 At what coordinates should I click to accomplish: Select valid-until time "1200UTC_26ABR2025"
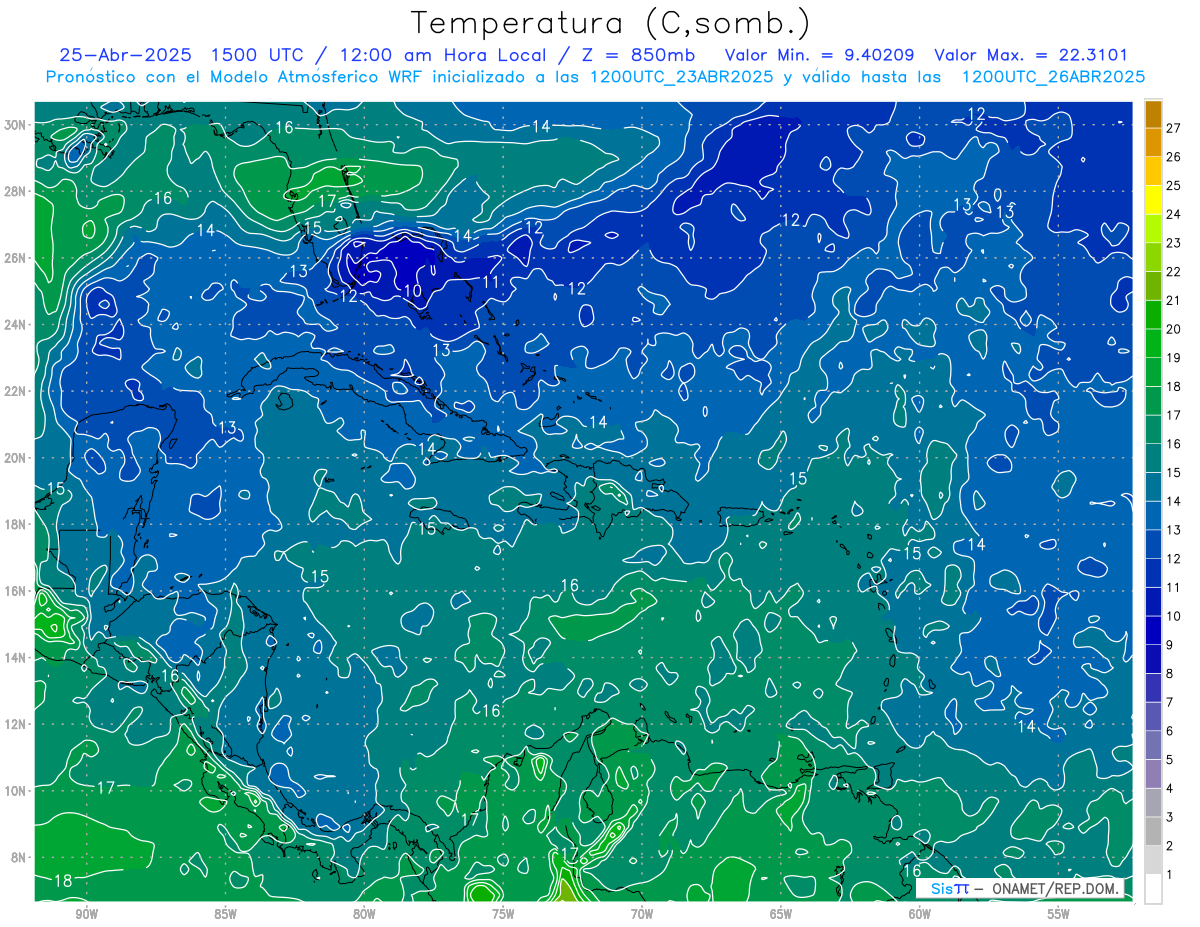(1053, 77)
